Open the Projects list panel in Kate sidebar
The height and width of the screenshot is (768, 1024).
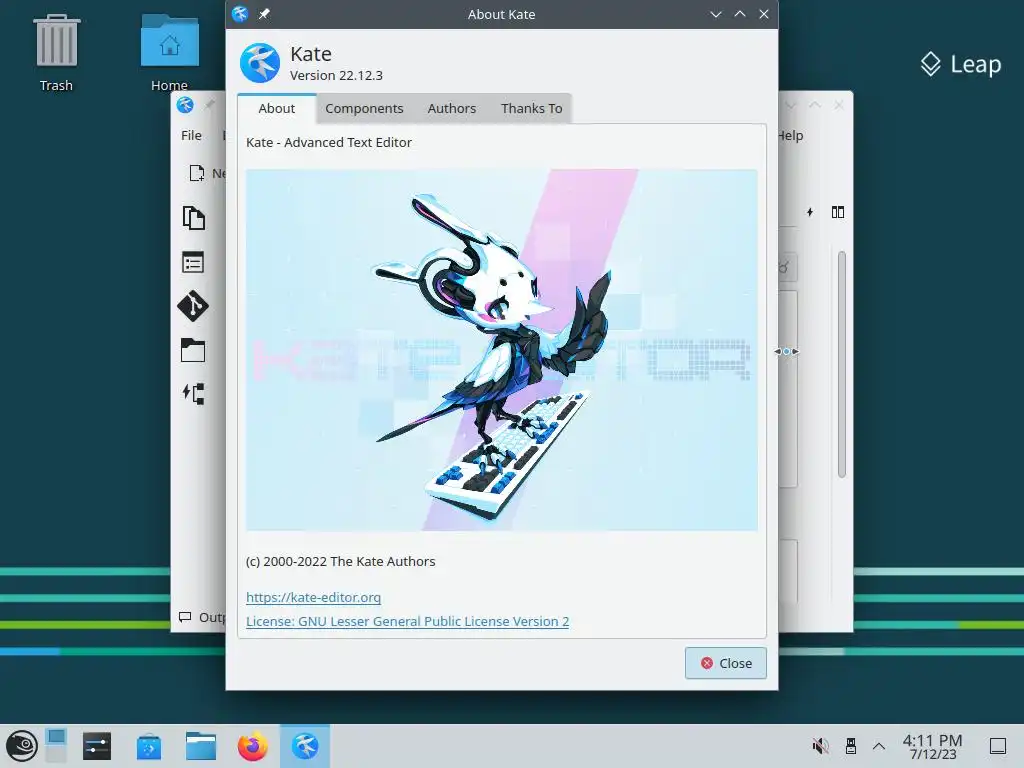coord(193,263)
